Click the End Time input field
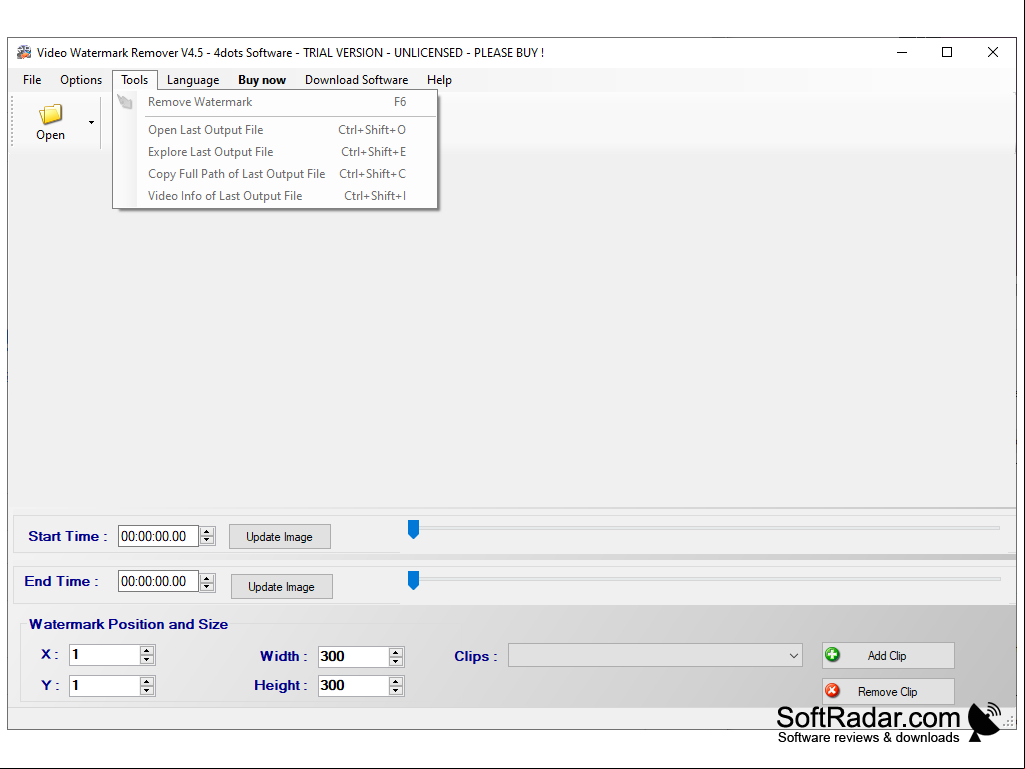Screen dimensions: 1025x769 coord(158,581)
